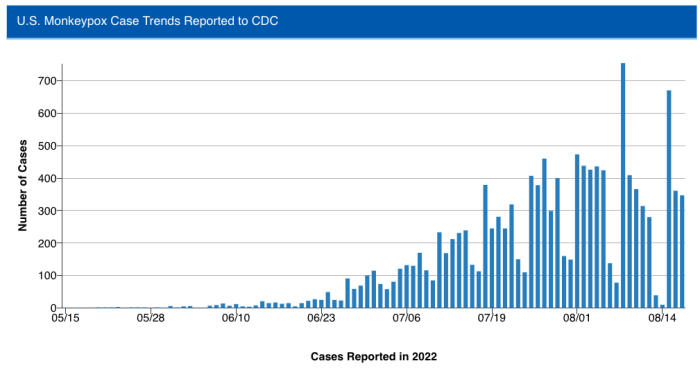This screenshot has height=370, width=700.
Task: Click the 600 y-axis label
Action: 47,113
